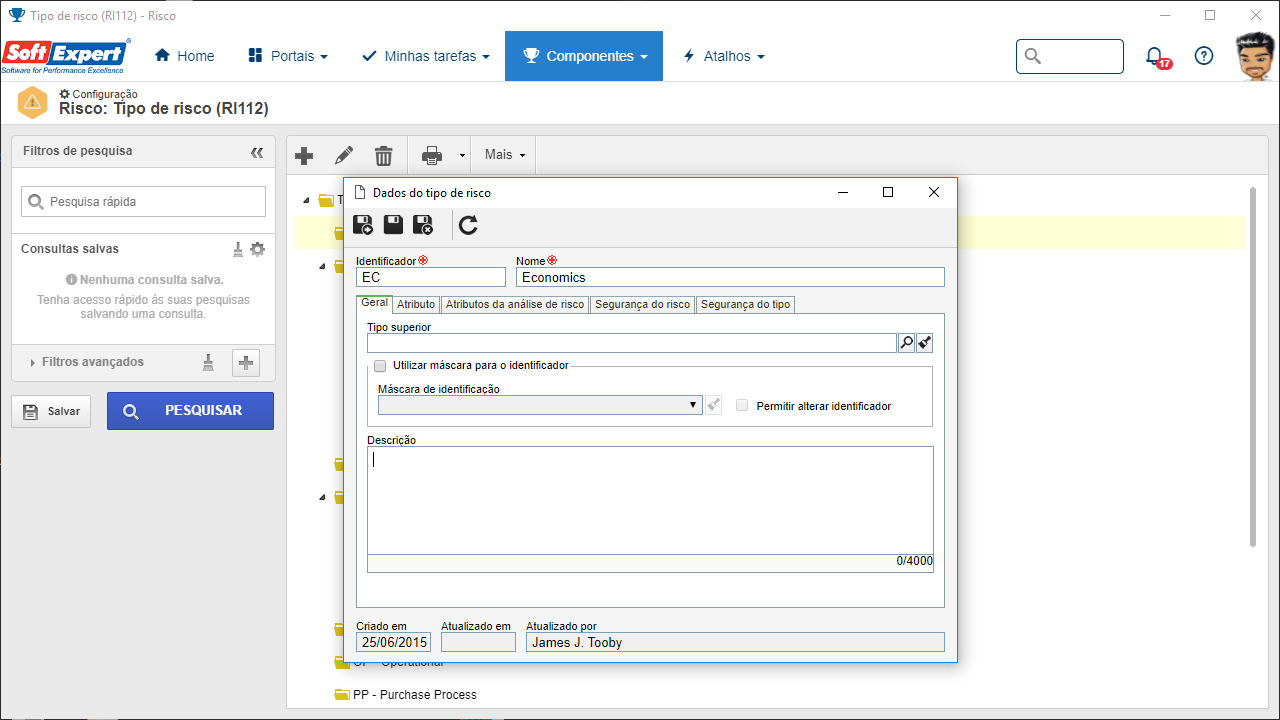The image size is (1280, 720).
Task: Click the save and new icon in dialog
Action: tap(363, 225)
